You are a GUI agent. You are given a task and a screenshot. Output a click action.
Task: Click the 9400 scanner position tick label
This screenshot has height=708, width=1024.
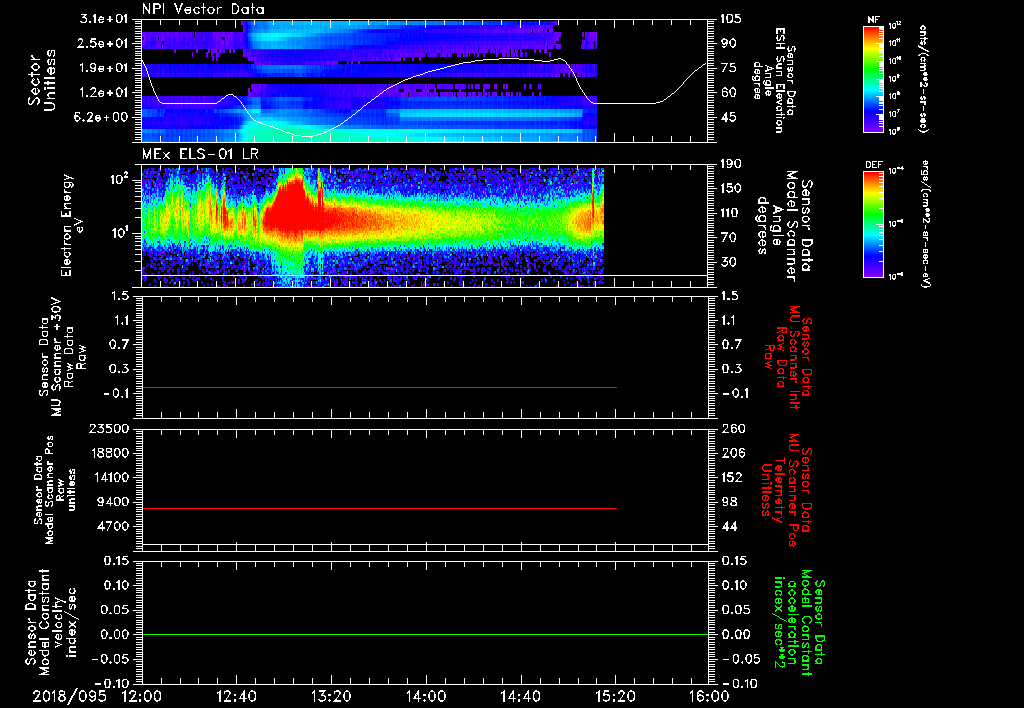tap(114, 502)
